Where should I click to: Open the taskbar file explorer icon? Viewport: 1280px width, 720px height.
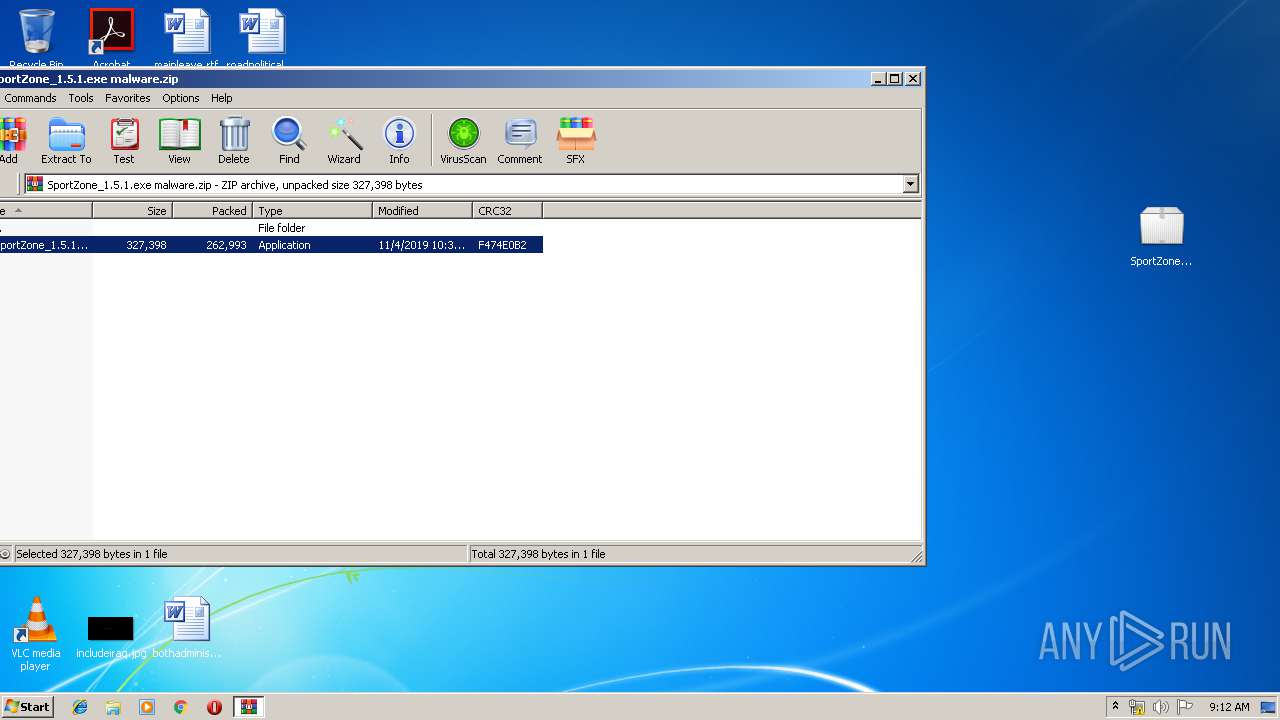tap(113, 707)
